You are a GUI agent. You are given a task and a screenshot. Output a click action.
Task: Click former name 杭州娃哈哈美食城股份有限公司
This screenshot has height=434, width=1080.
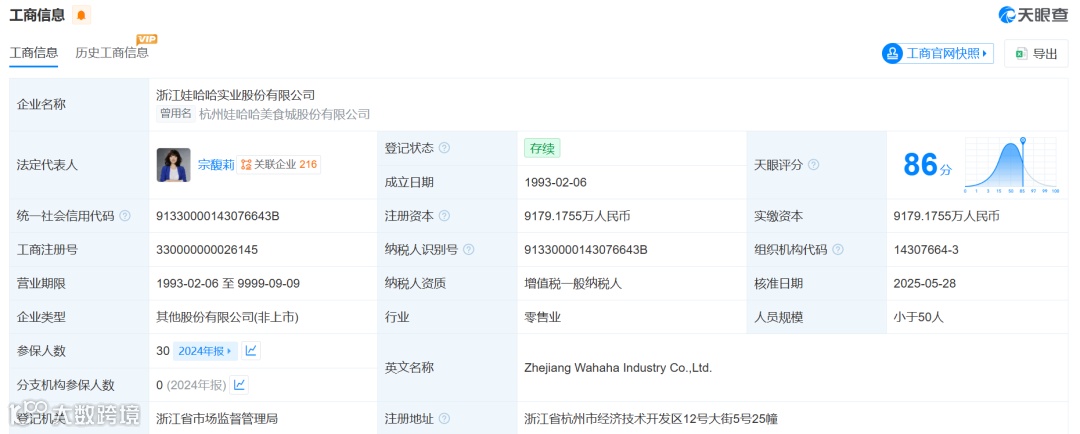[x=284, y=114]
